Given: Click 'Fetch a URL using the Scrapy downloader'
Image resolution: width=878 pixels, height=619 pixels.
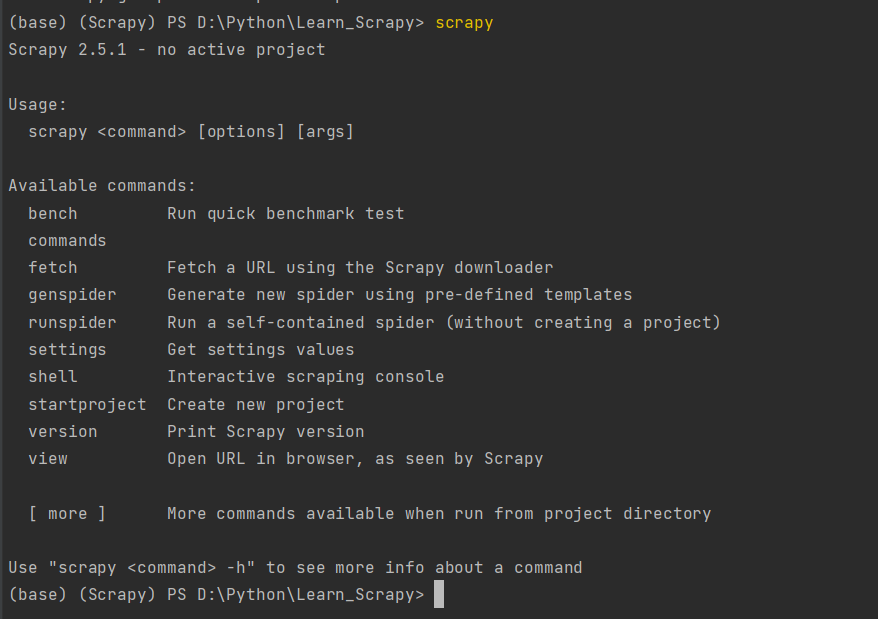Looking at the screenshot, I should coord(360,268).
